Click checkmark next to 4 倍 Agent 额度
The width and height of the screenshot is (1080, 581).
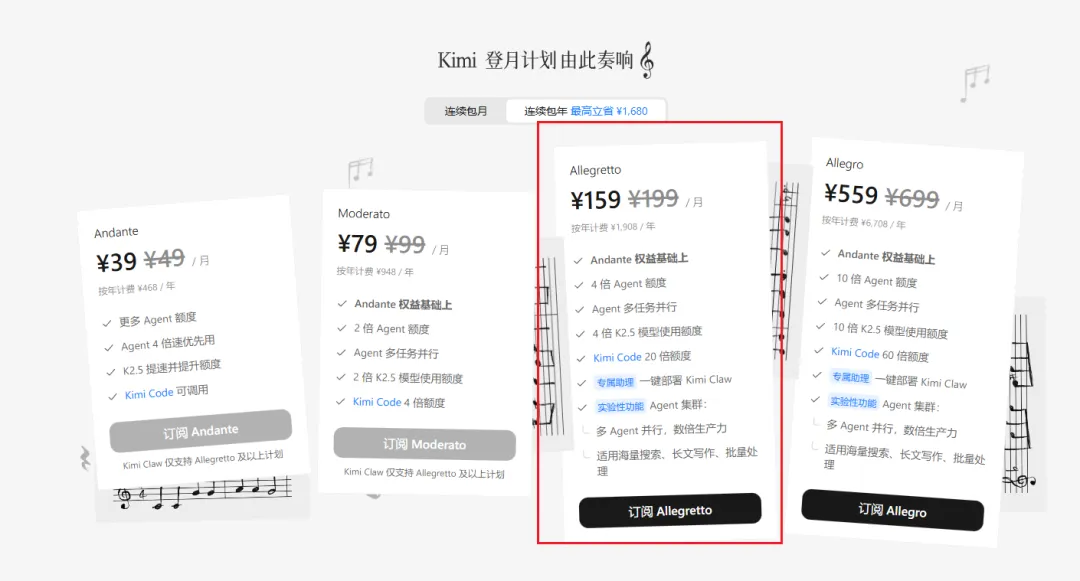579,285
